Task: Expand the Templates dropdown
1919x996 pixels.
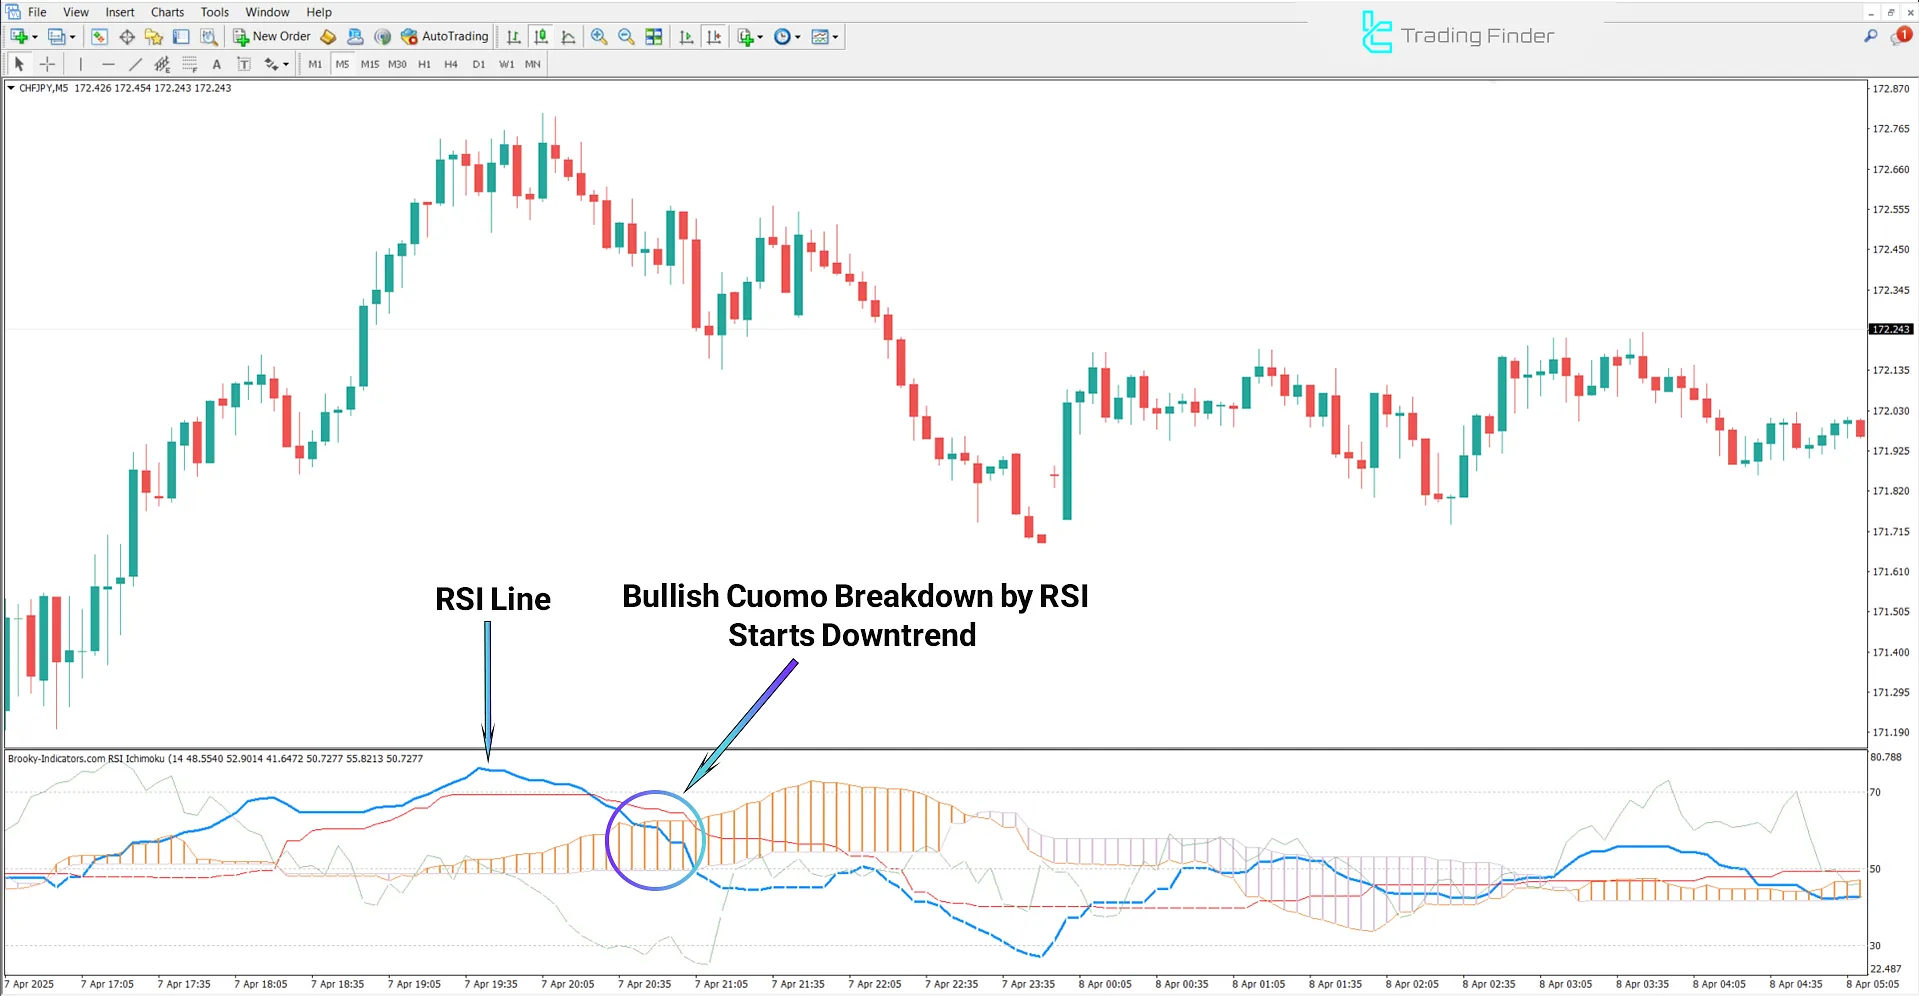Action: (835, 37)
